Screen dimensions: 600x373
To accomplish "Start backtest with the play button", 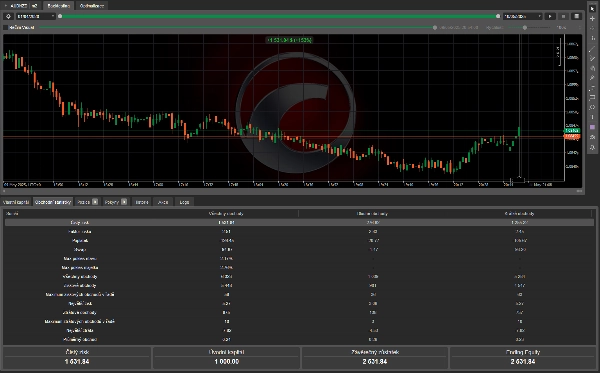I will click(x=550, y=16).
